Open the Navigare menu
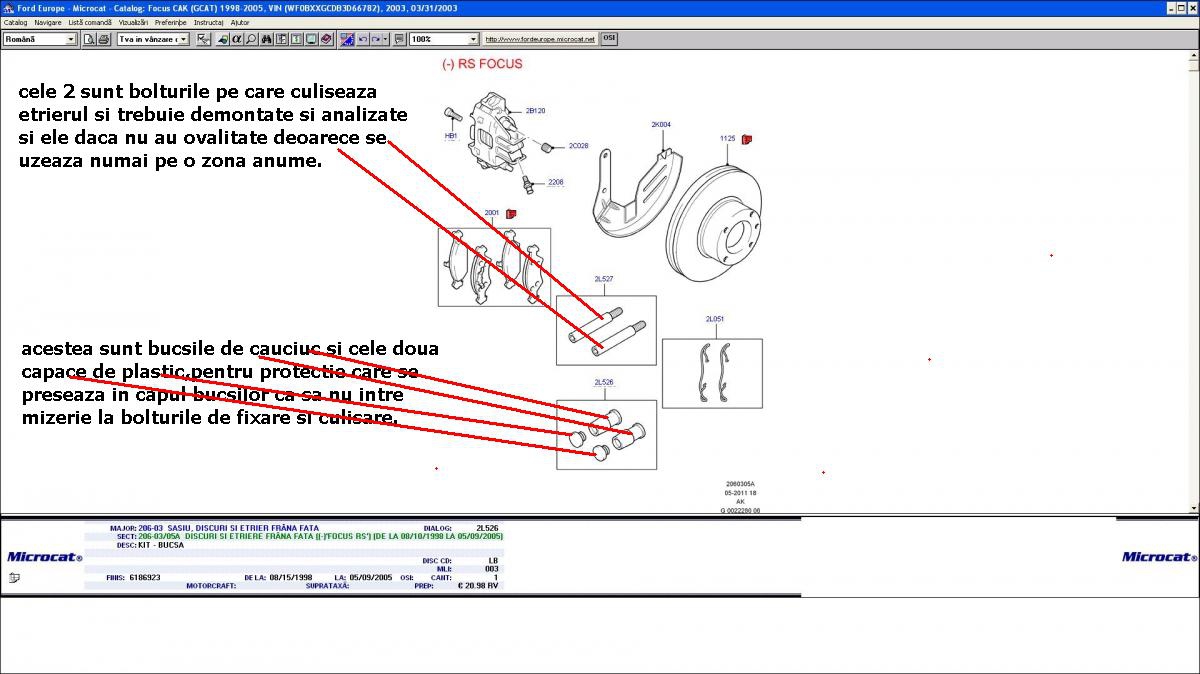 tap(47, 22)
